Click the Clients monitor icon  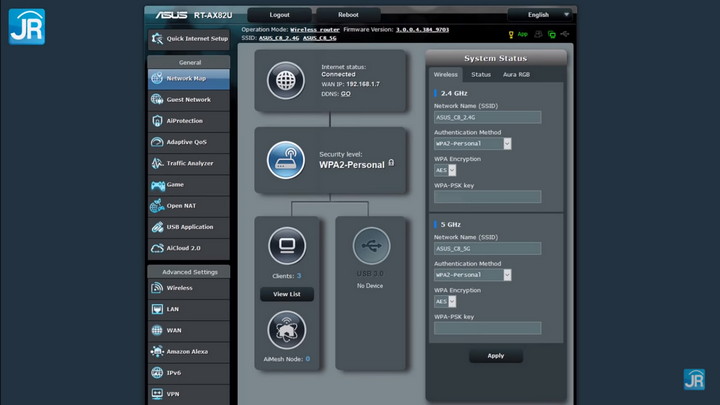[x=287, y=246]
